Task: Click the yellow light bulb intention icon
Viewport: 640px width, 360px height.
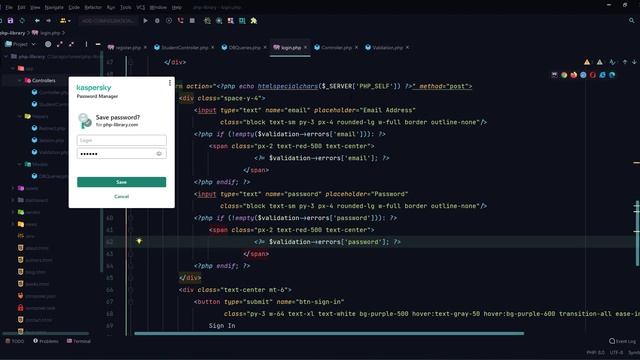Action: 139,241
